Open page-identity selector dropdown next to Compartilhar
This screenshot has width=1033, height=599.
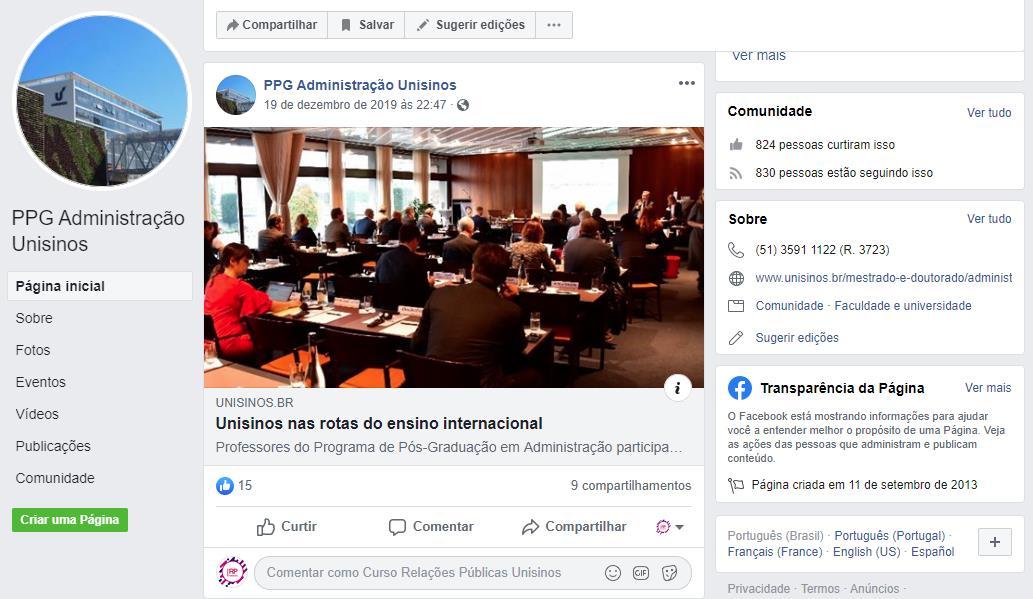[x=670, y=527]
